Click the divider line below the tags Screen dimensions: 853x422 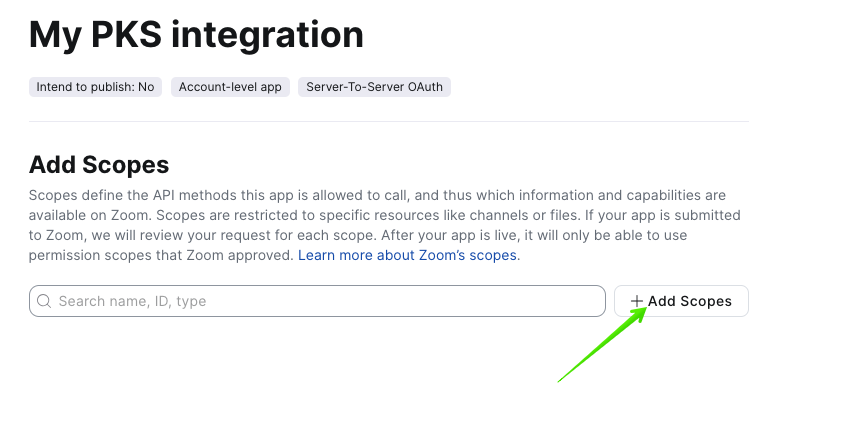coord(388,122)
